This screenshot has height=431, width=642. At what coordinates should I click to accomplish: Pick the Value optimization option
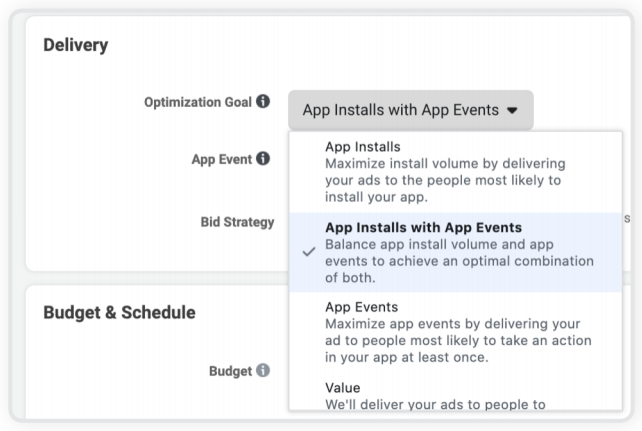click(342, 387)
